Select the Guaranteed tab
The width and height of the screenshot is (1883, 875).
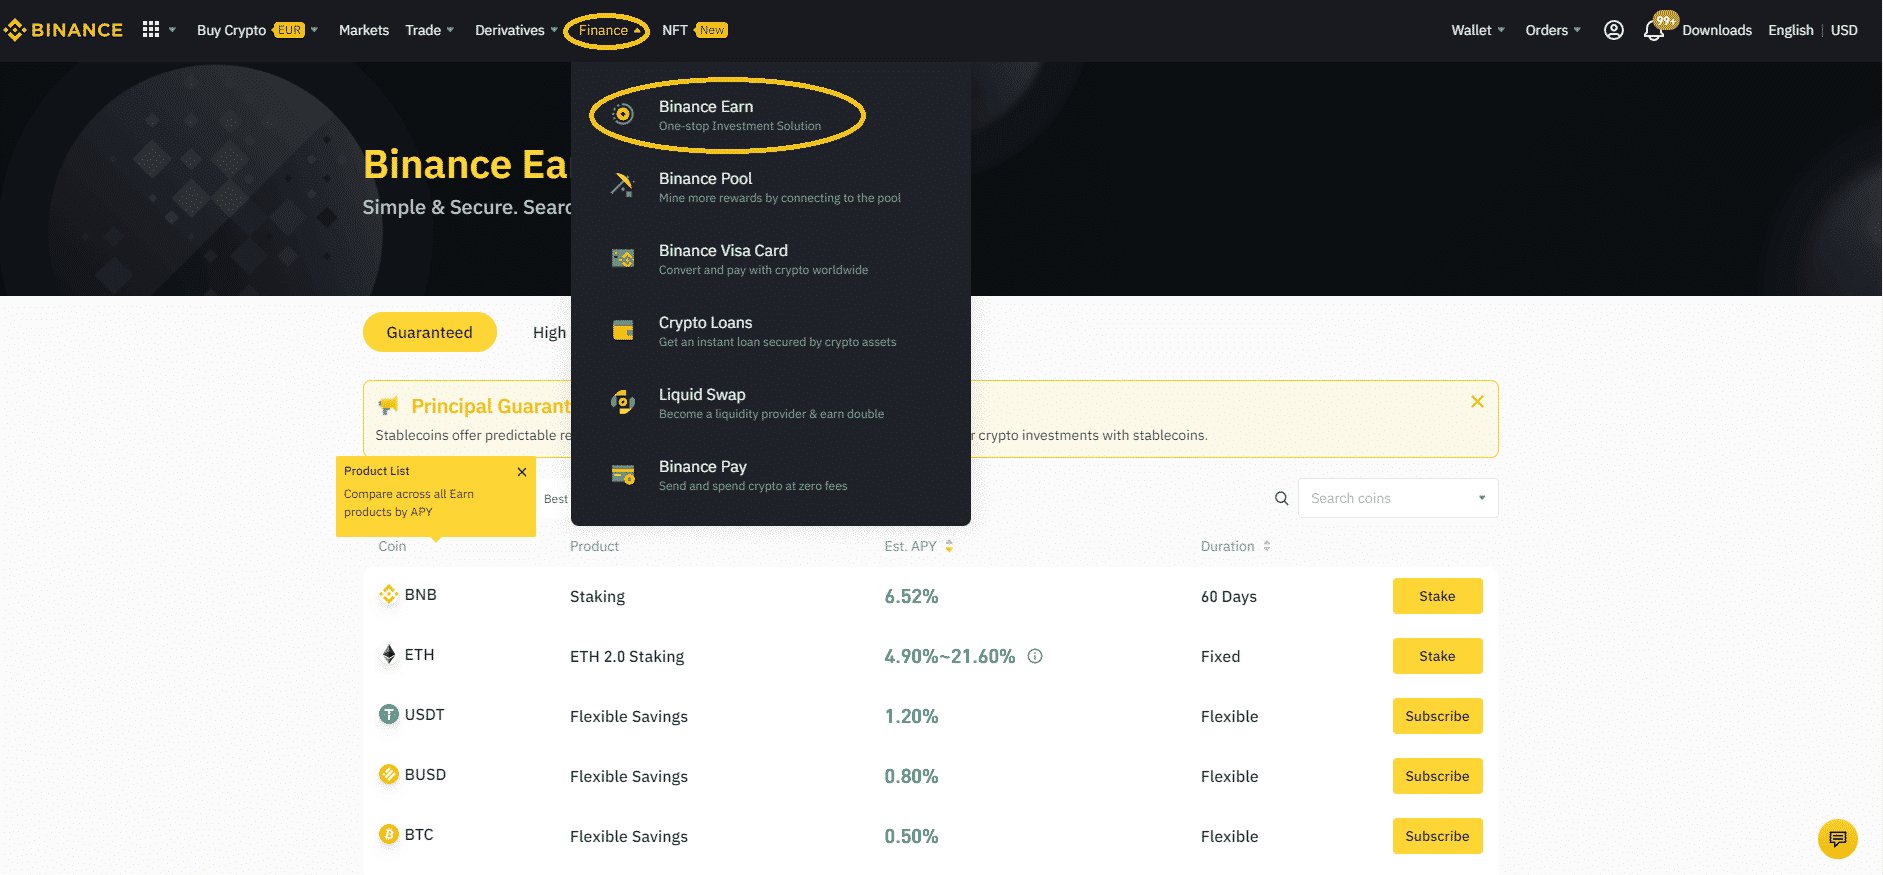429,332
